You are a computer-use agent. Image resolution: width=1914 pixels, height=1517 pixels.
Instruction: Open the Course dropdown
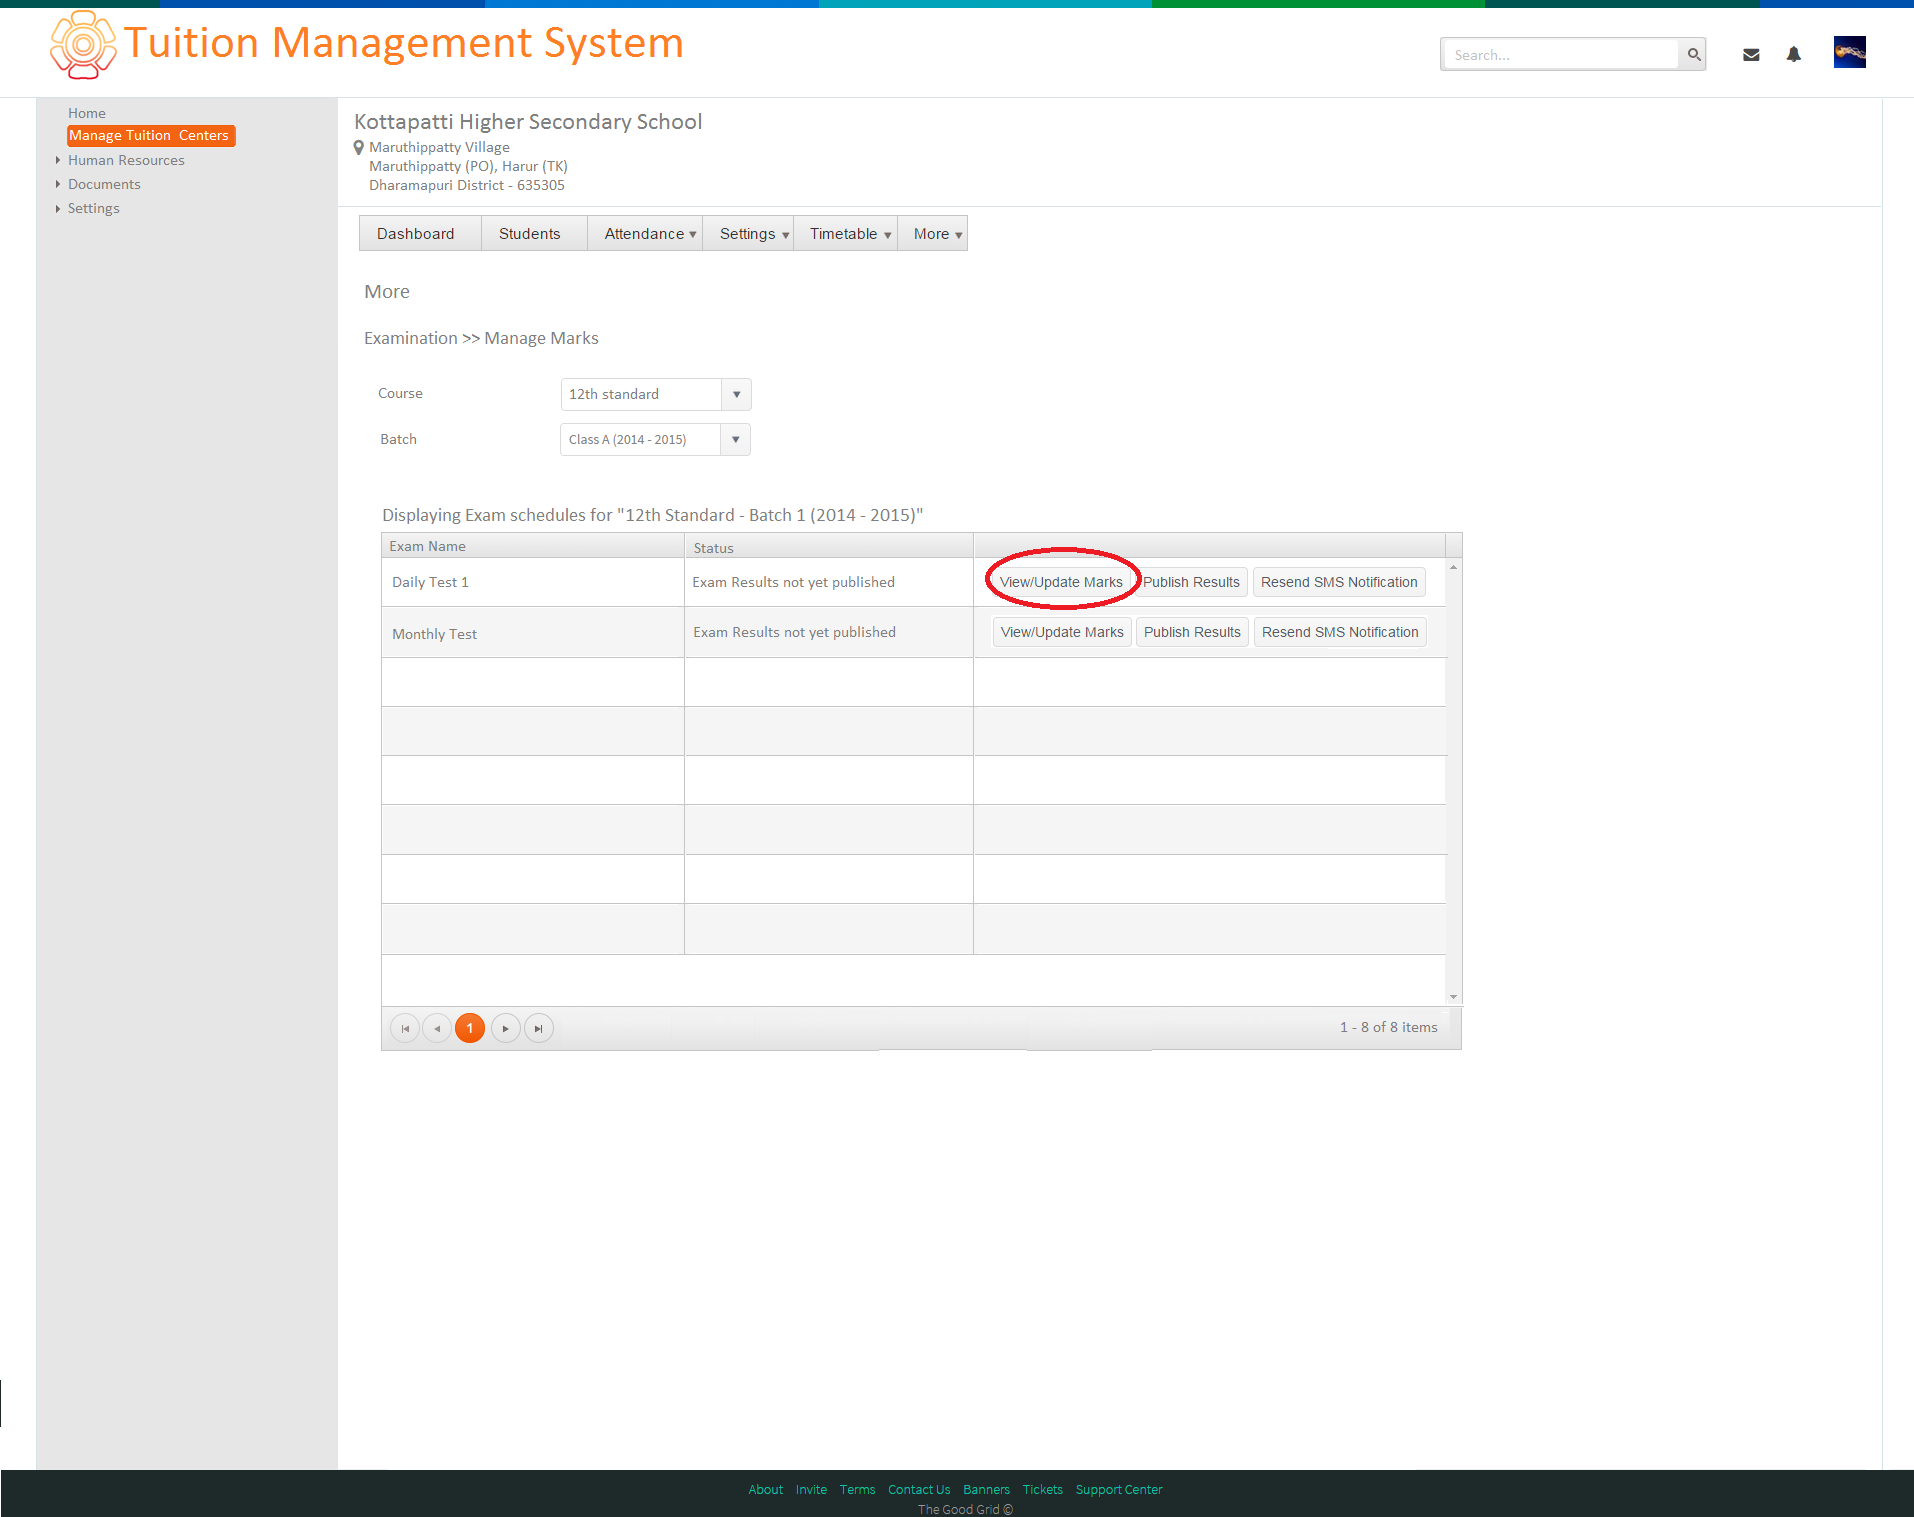(736, 394)
